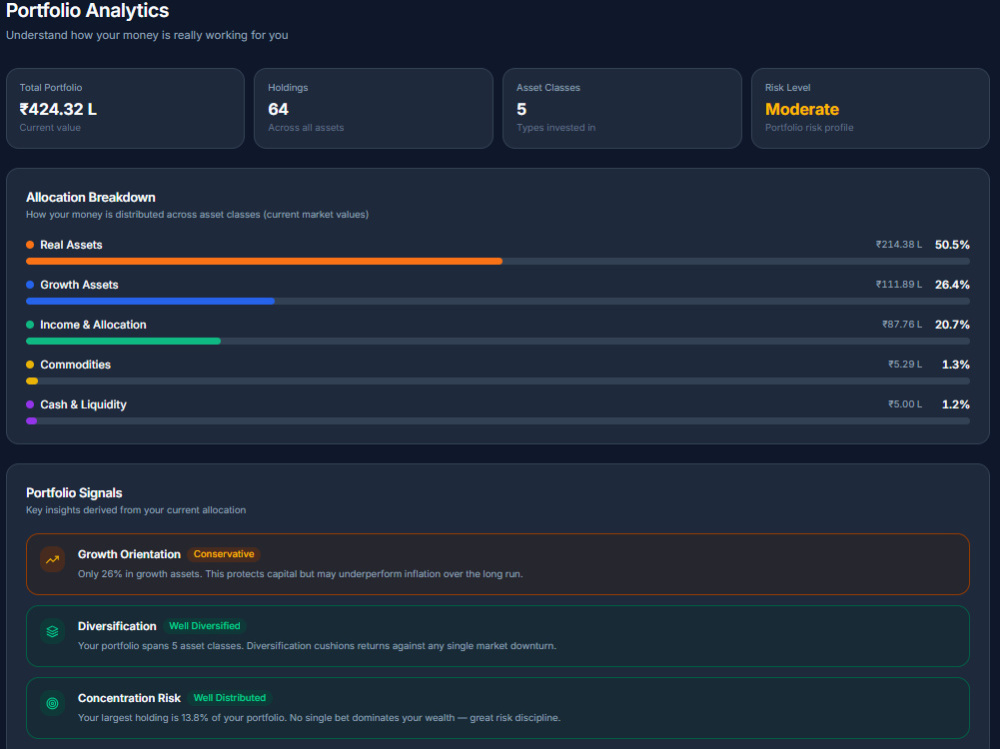Click the 'largest holding is 13.8%' description
Screen dimensions: 1000x749
coord(319,718)
